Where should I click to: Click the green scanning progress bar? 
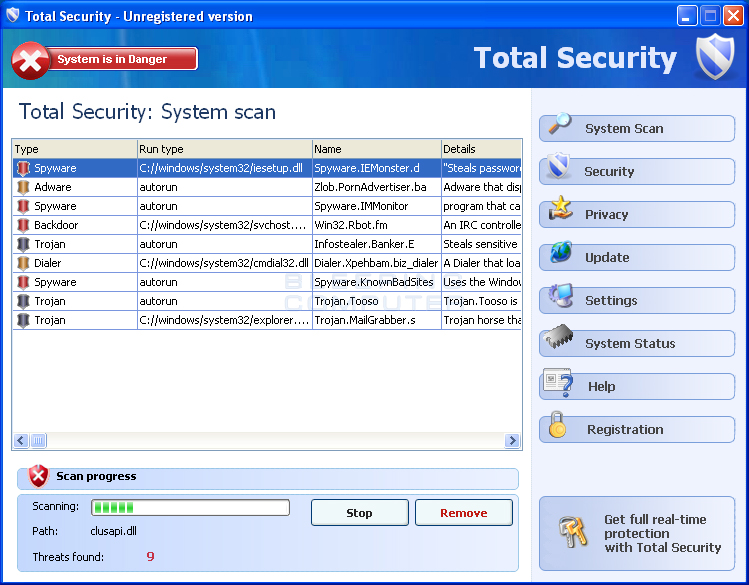190,507
